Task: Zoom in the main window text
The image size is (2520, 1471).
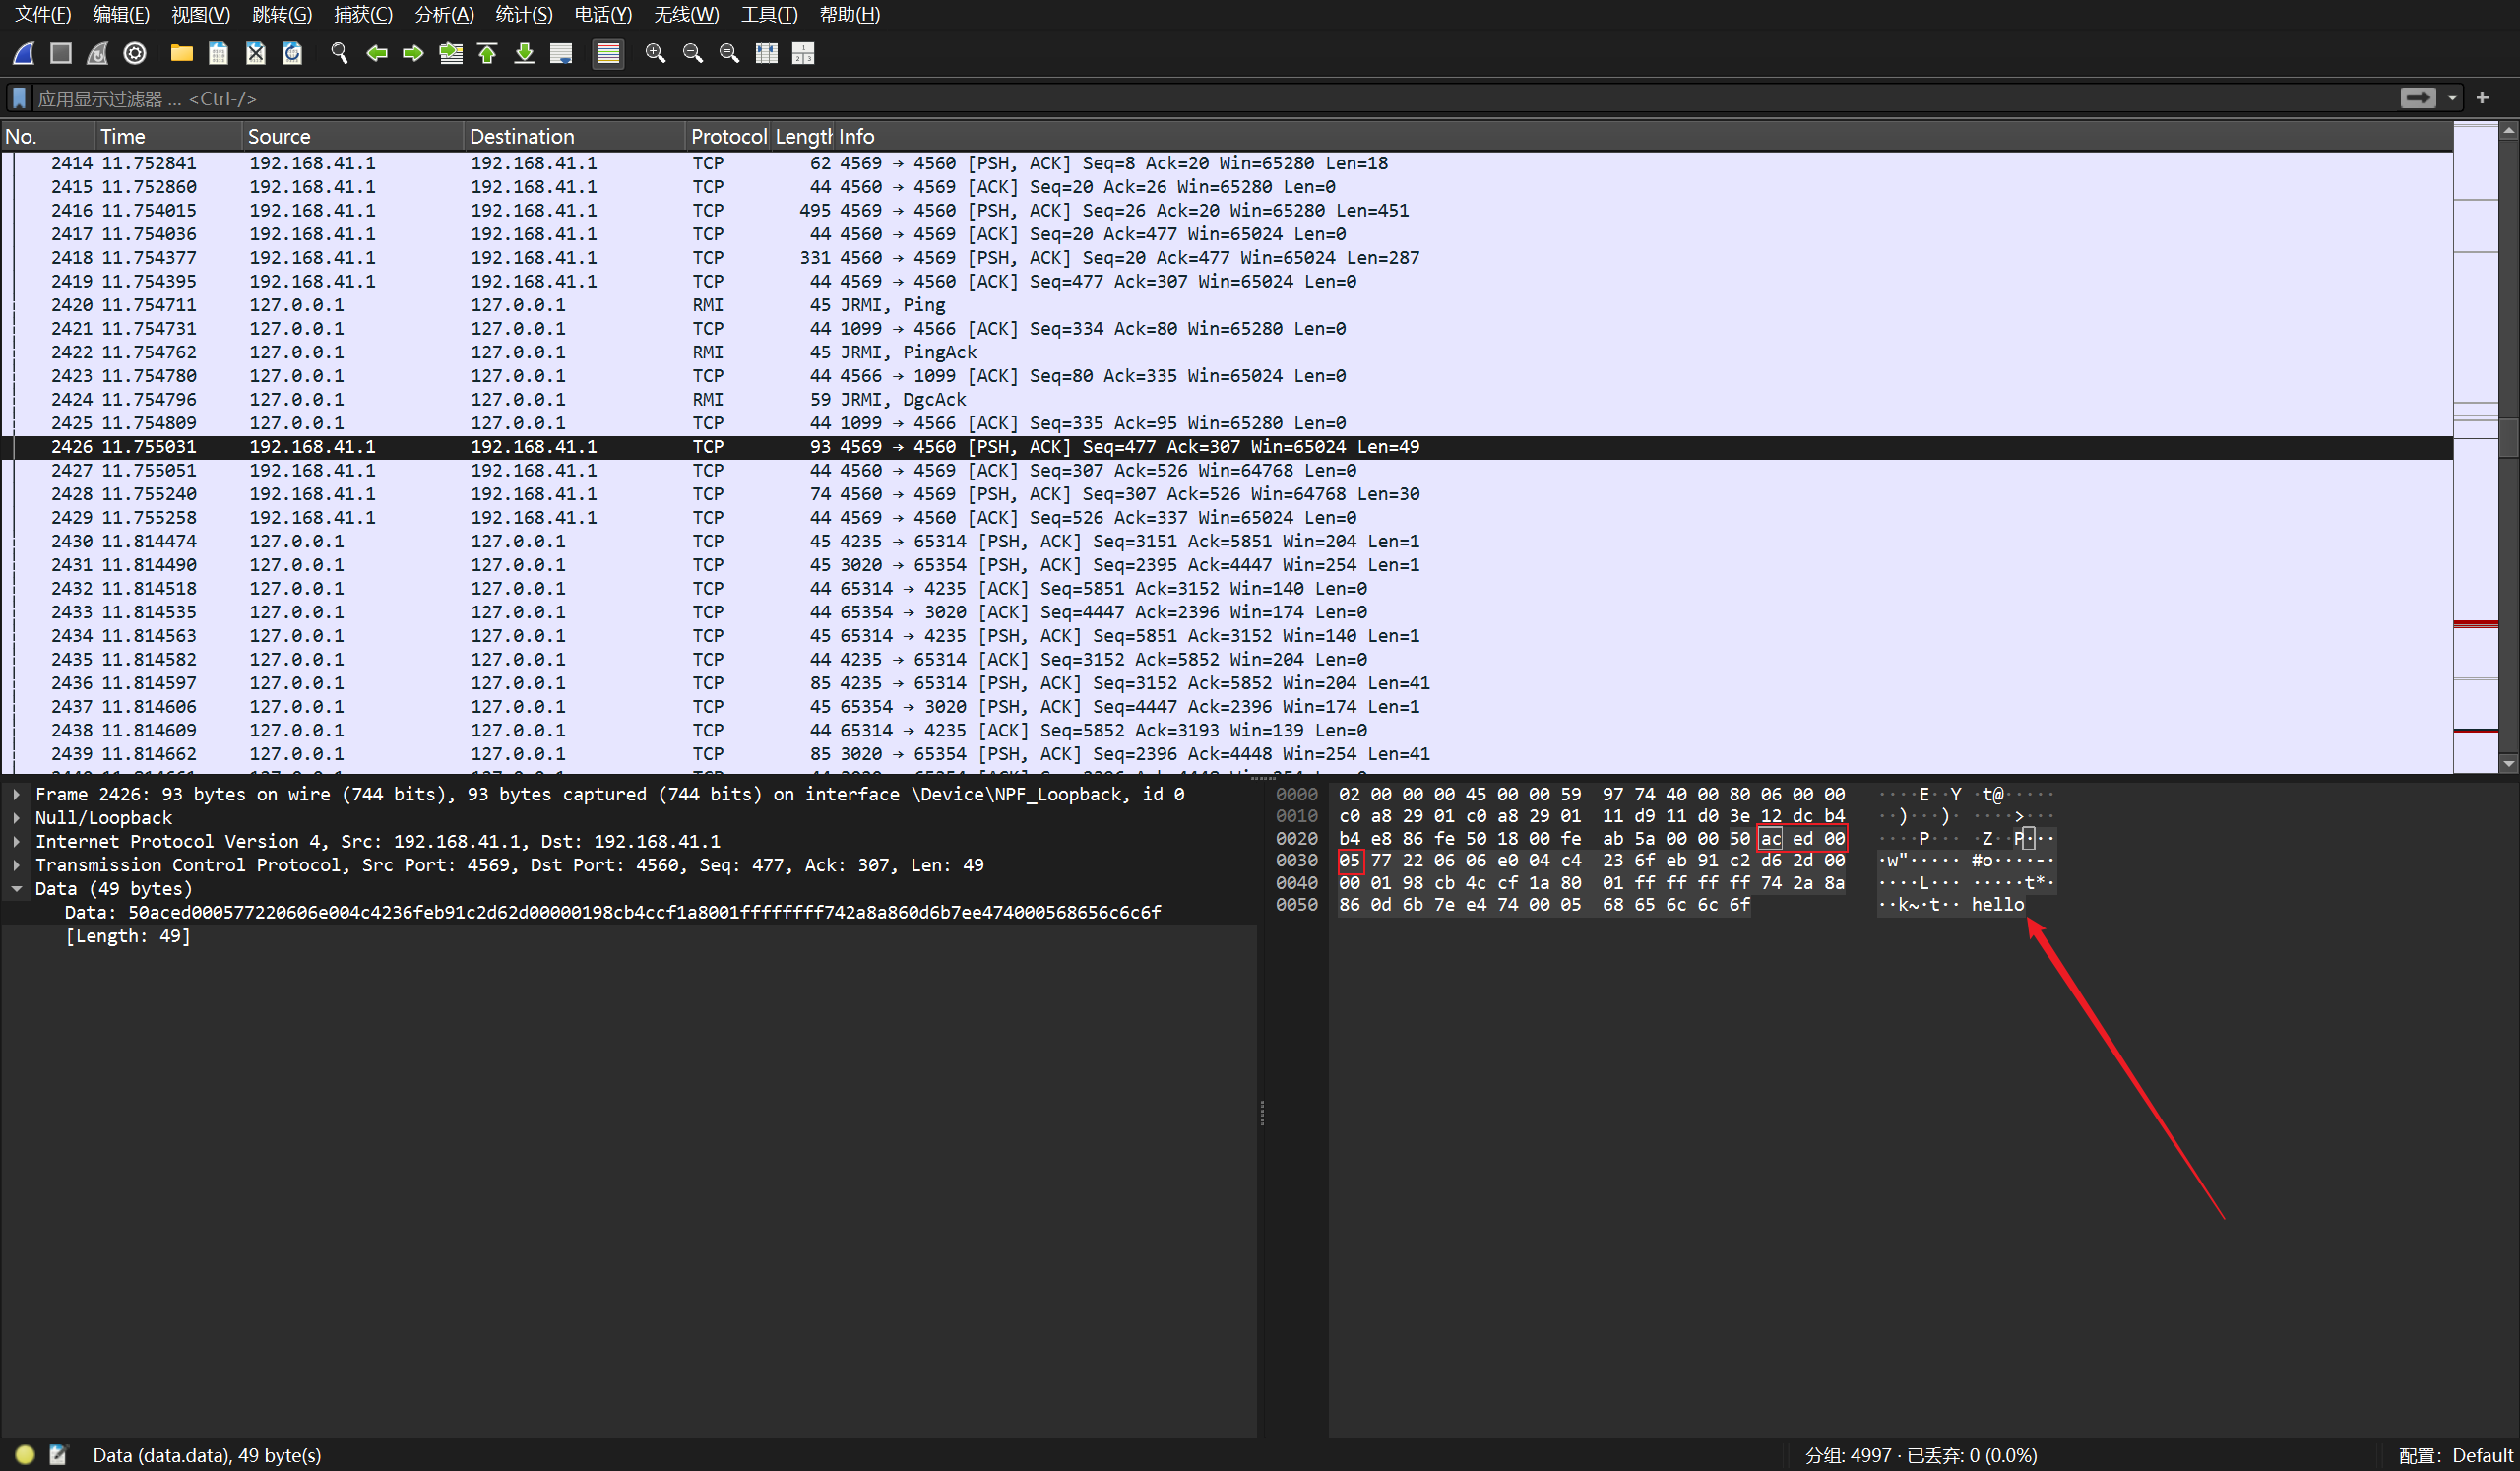Action: 655,53
